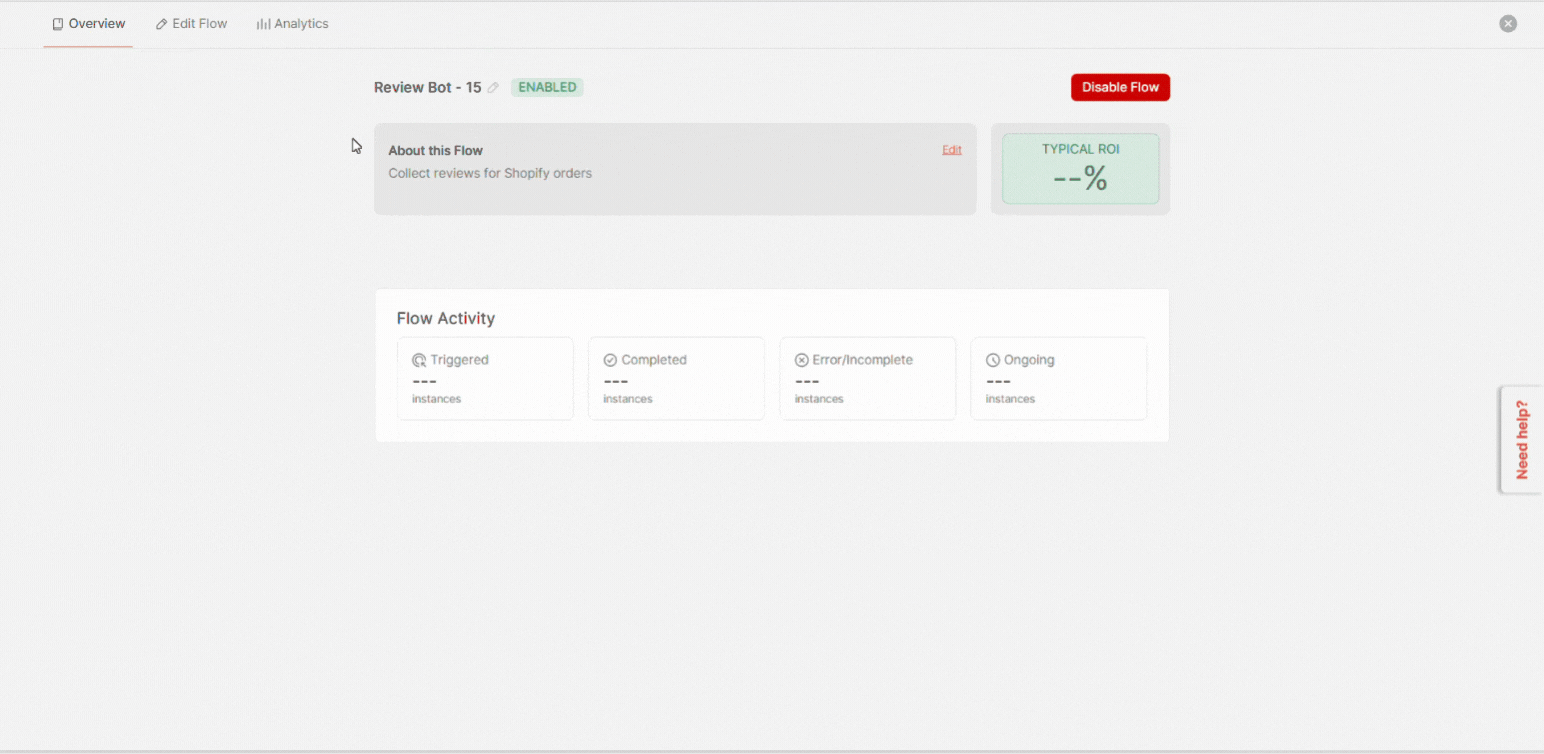This screenshot has height=754, width=1544.
Task: Click the Error/Incomplete label
Action: [x=863, y=360]
